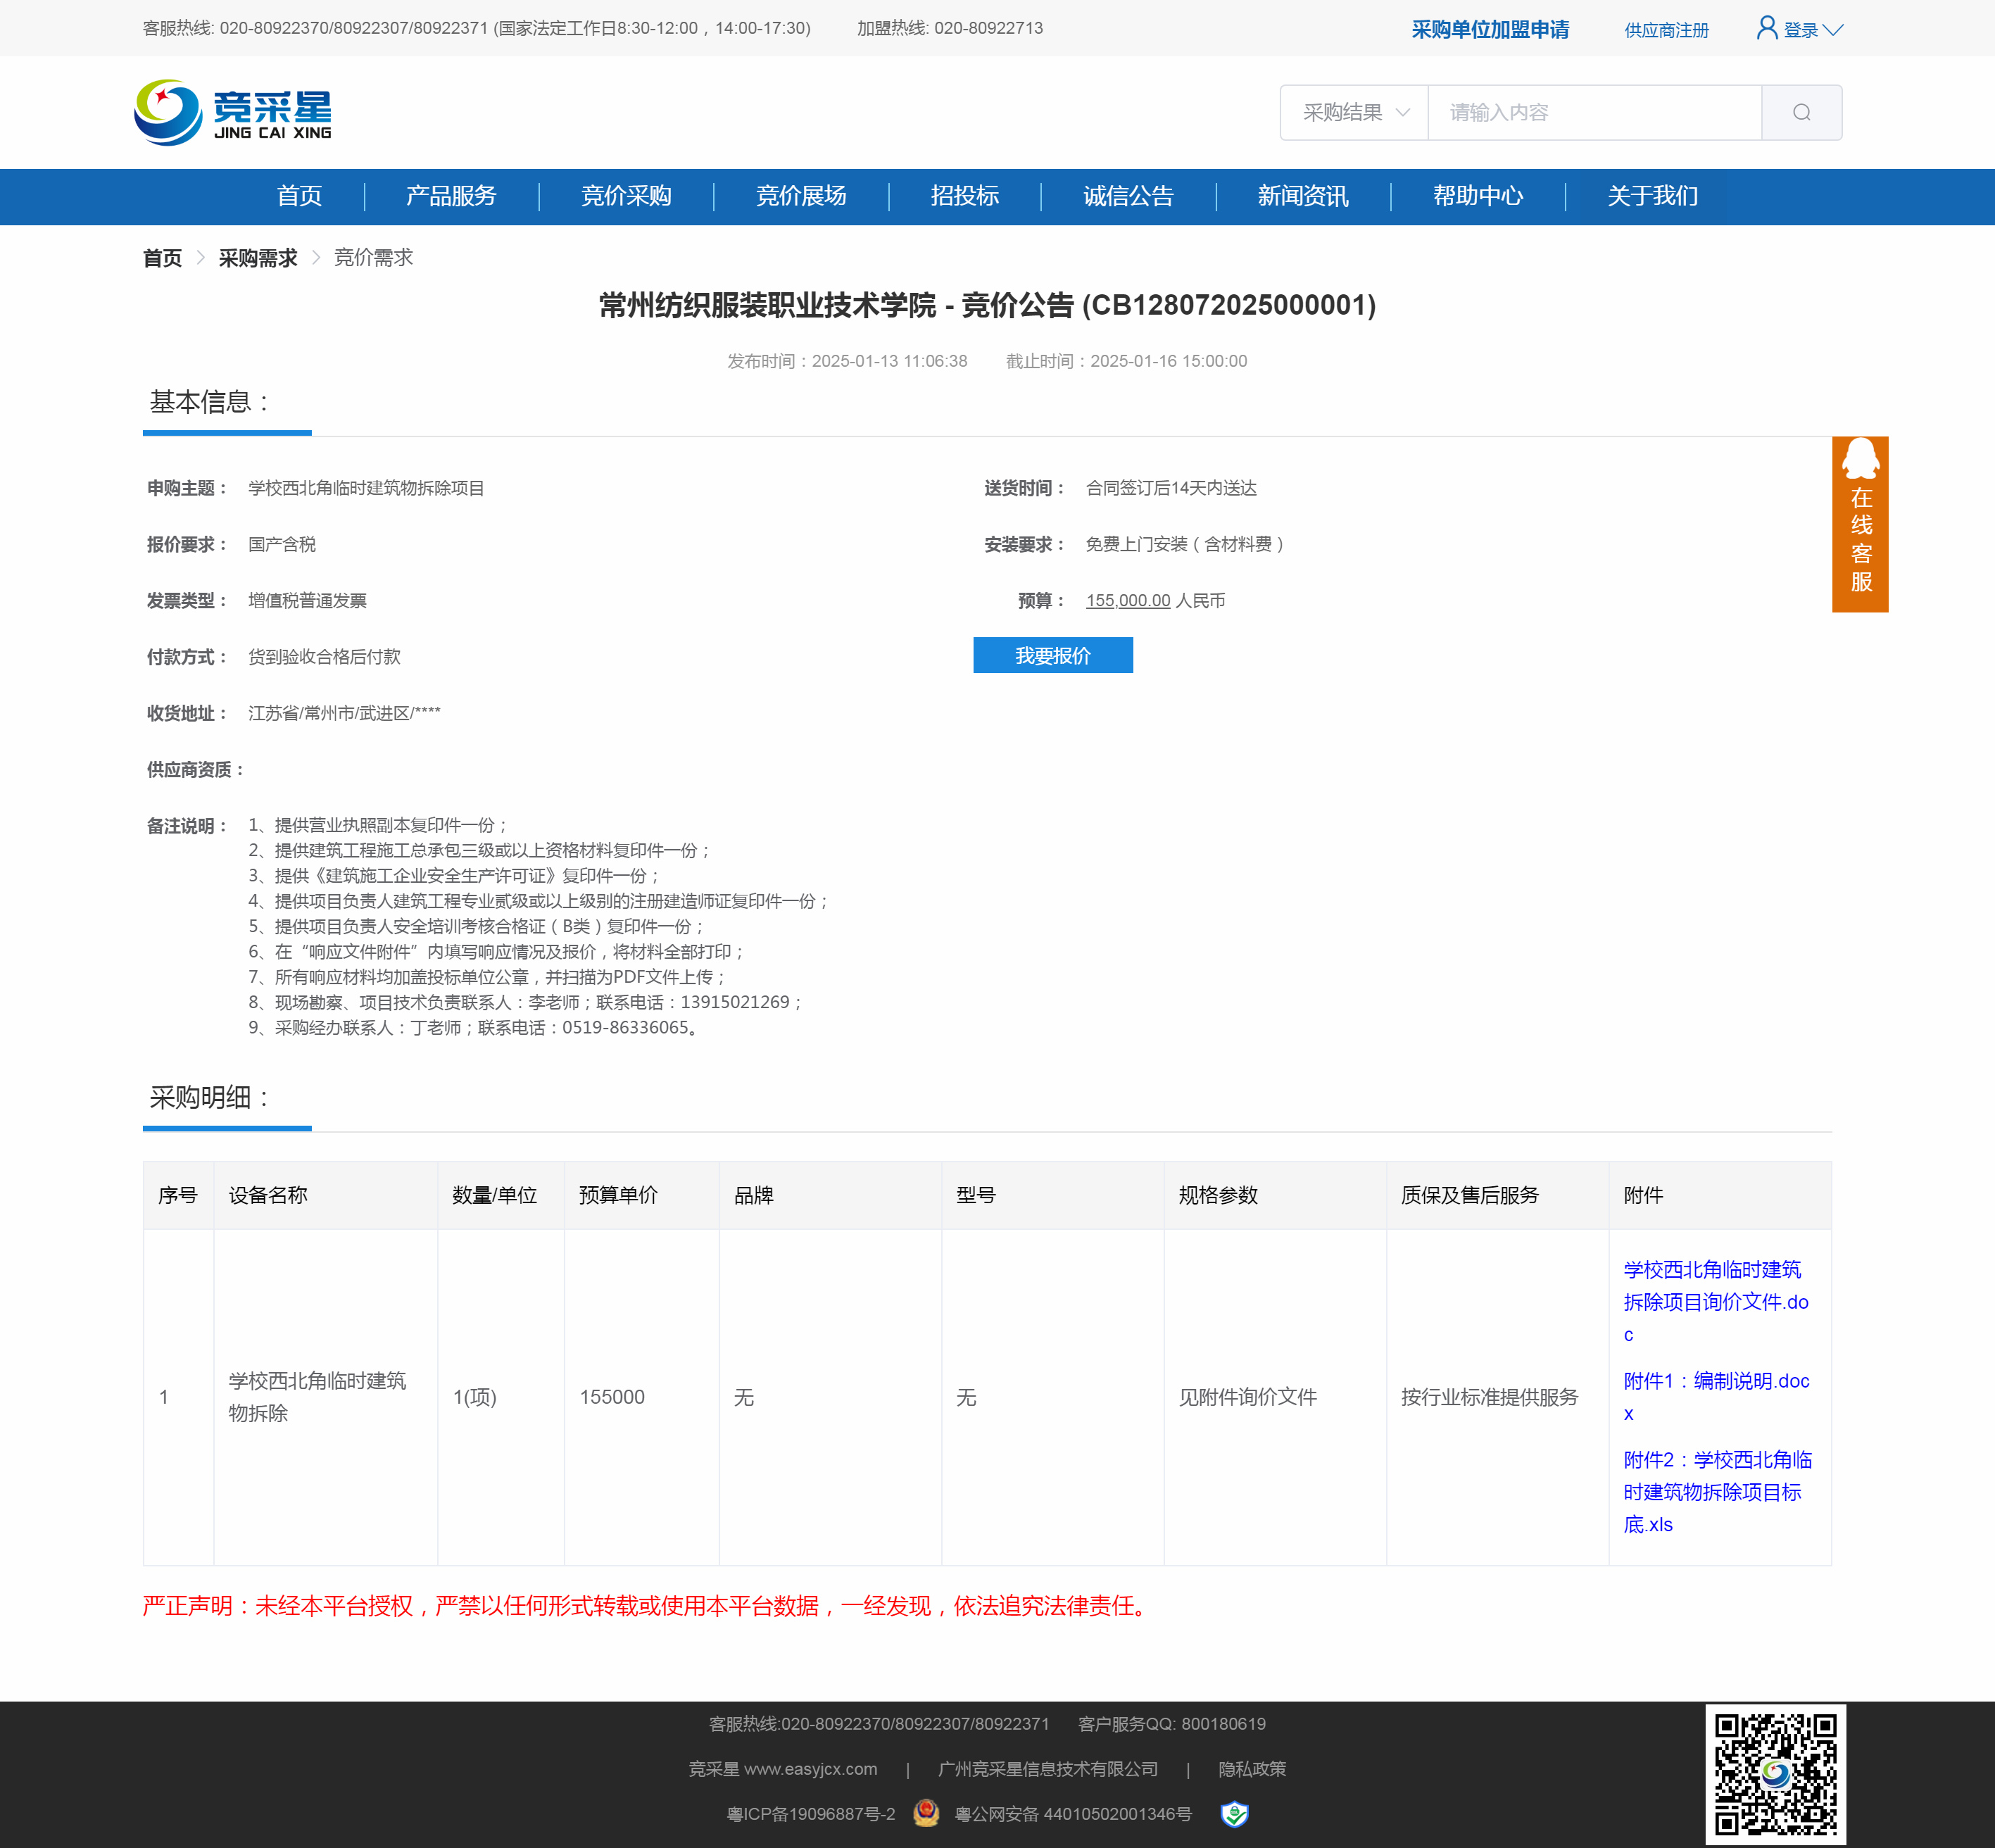The height and width of the screenshot is (1848, 1995).
Task: Click 采购单位加盟申请 link
Action: [1489, 30]
